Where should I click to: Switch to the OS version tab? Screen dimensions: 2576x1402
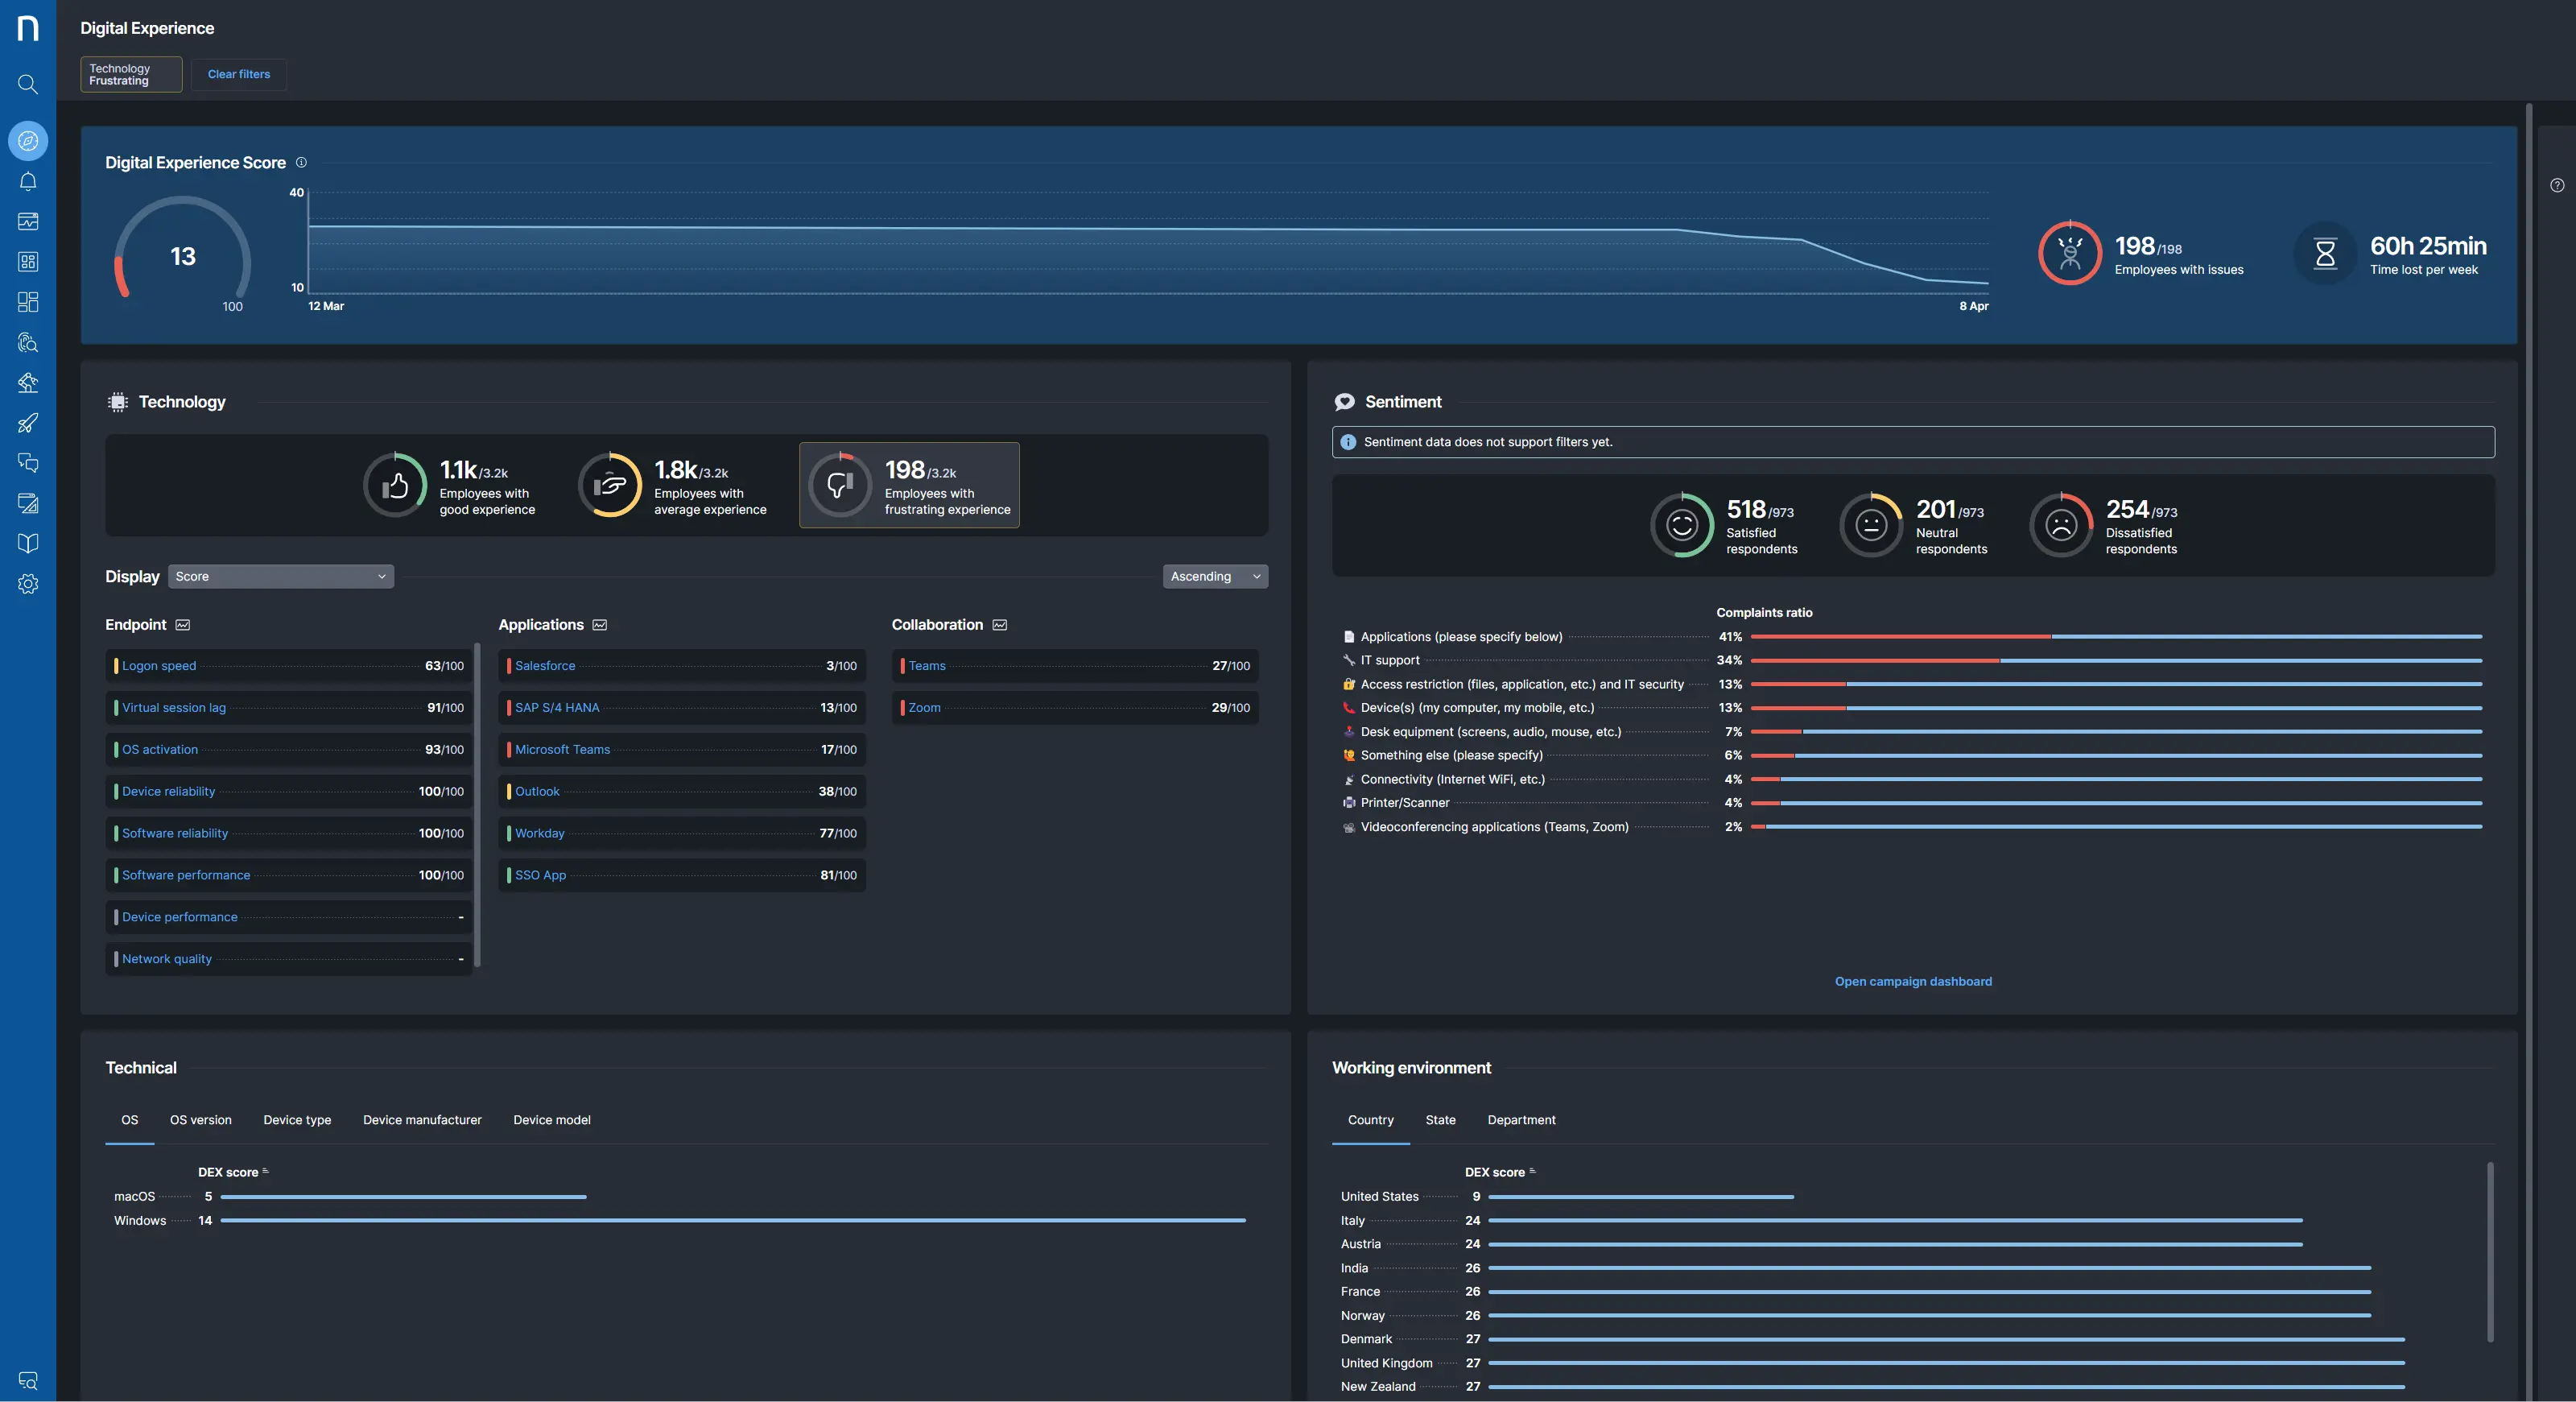click(x=201, y=1120)
